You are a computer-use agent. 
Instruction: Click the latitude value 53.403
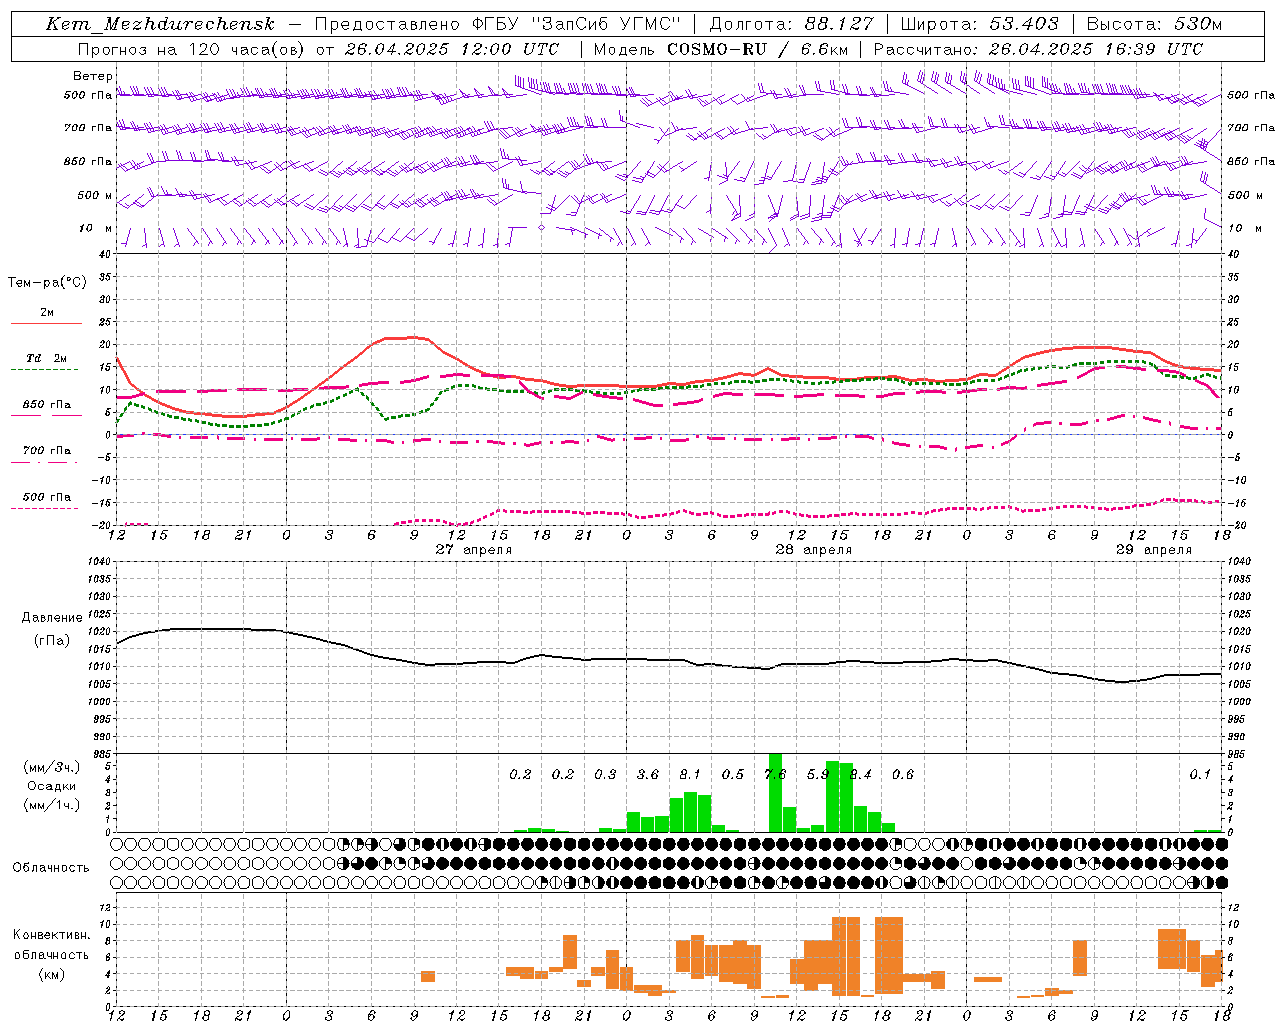1024,24
